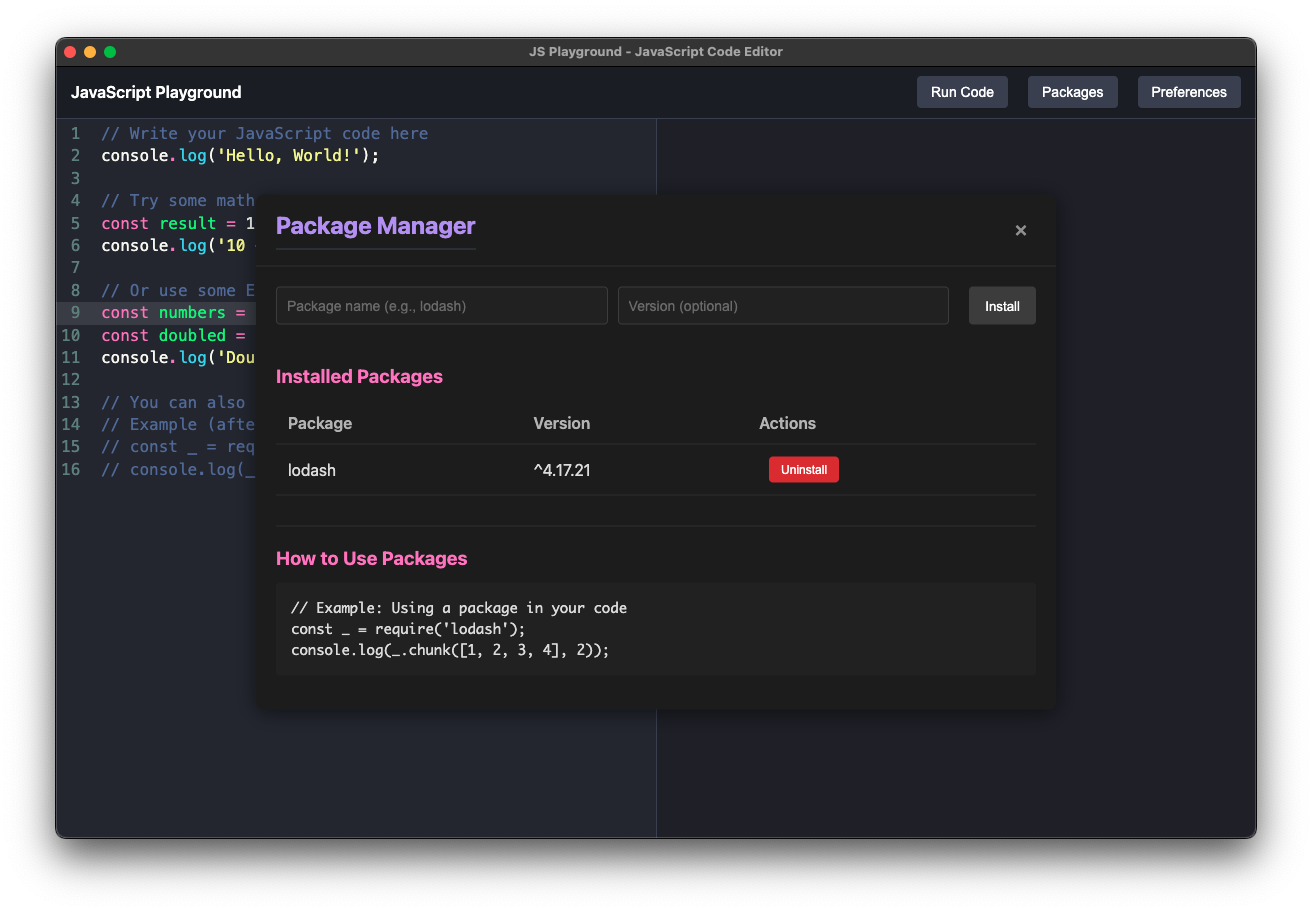
Task: Click the '// Example: Using a package' comment
Action: click(x=459, y=608)
